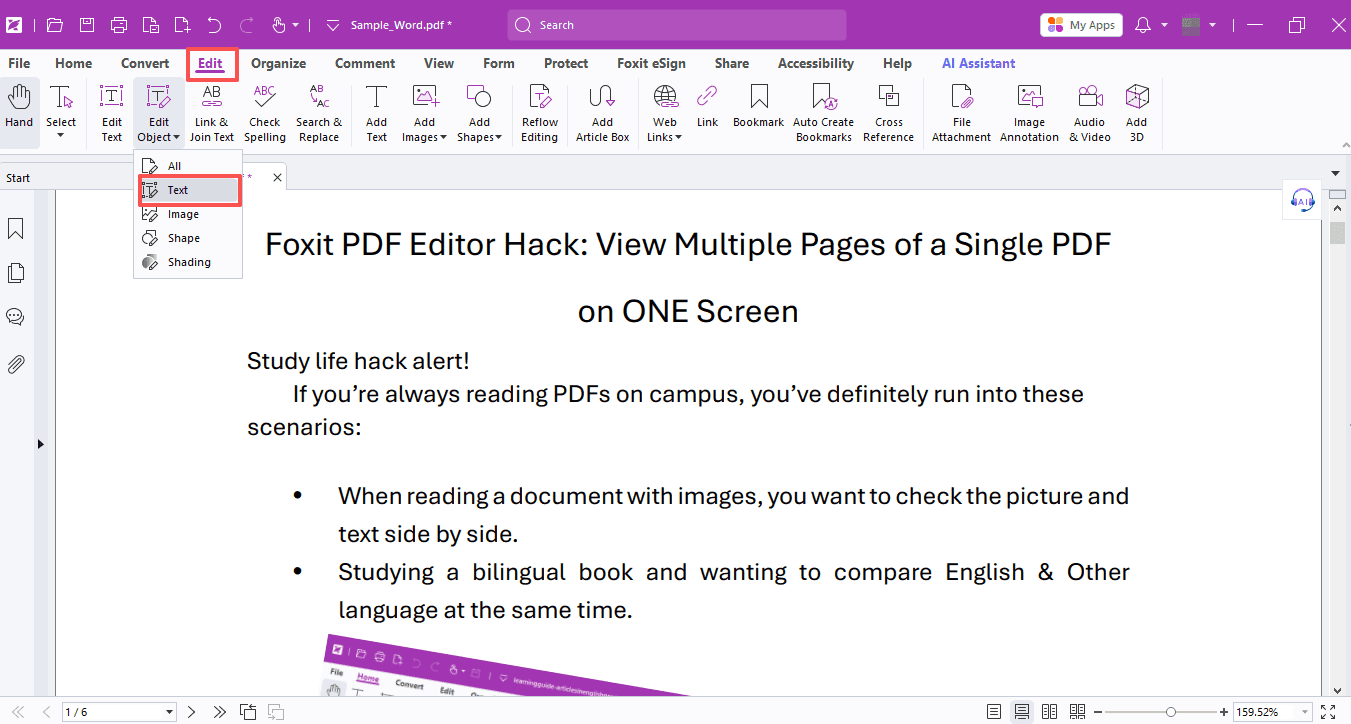Choose Image in Edit Object menu
The width and height of the screenshot is (1351, 724).
pyautogui.click(x=188, y=214)
